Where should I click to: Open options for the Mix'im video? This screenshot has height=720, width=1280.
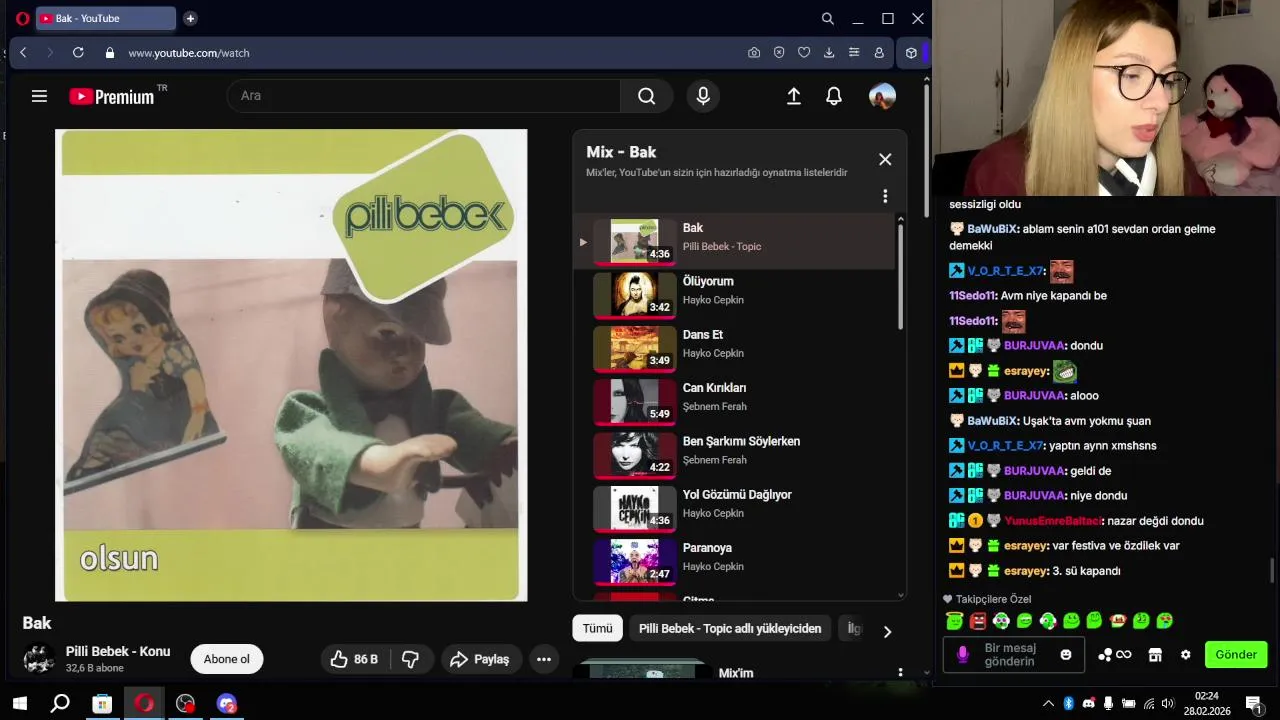click(900, 673)
